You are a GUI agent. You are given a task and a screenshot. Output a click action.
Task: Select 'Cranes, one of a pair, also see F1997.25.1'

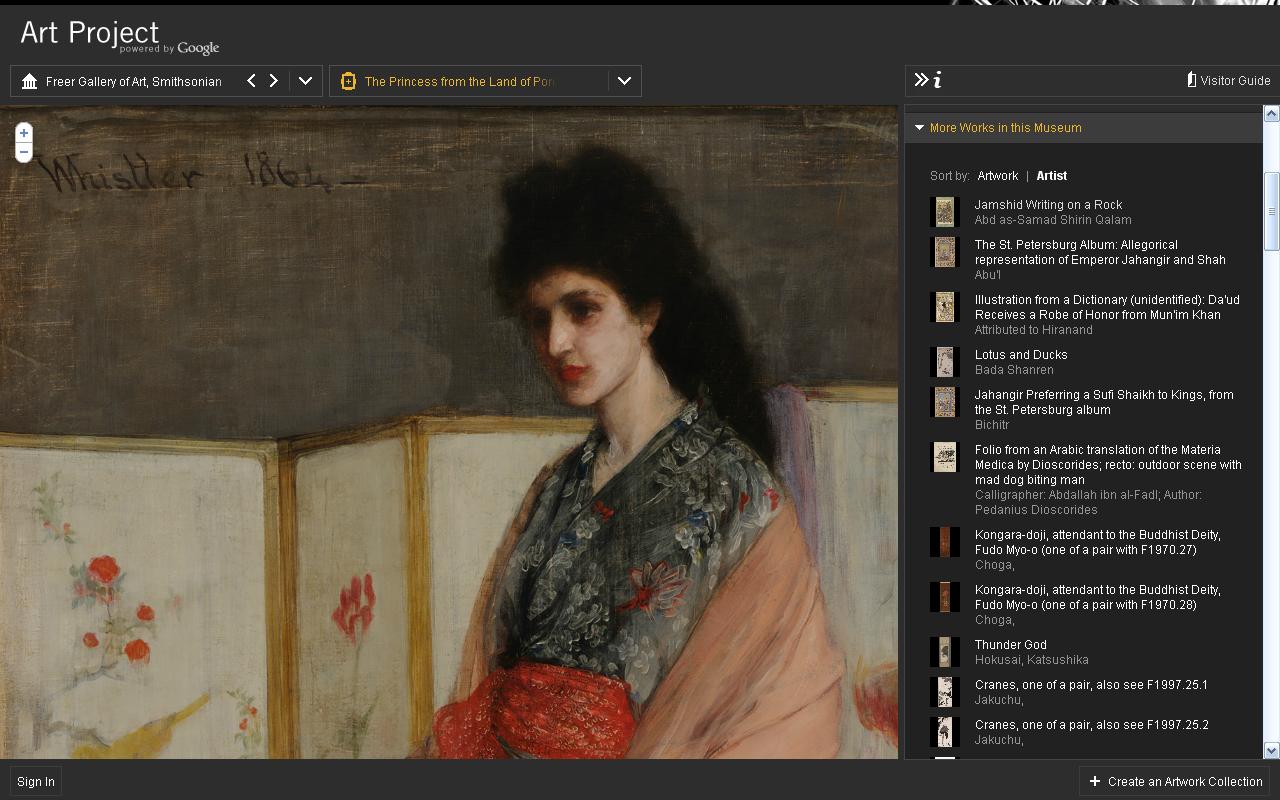click(x=1091, y=685)
